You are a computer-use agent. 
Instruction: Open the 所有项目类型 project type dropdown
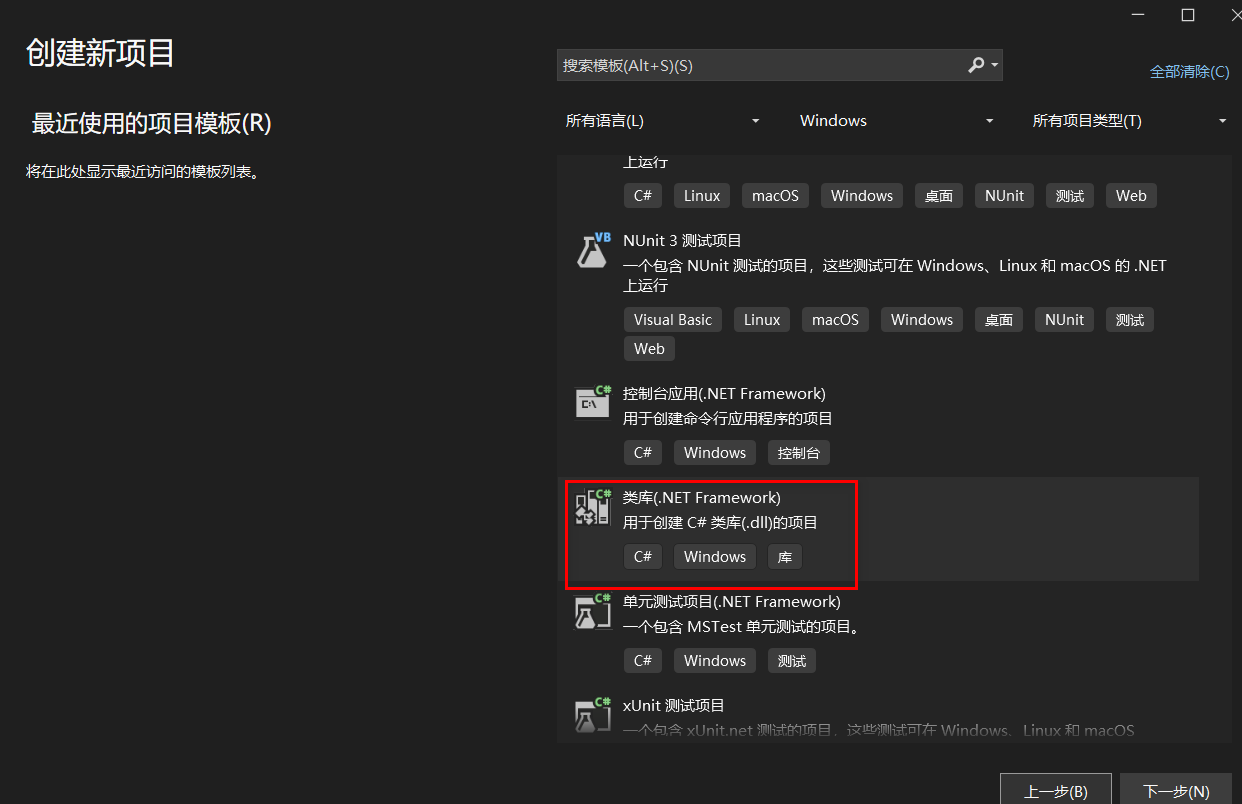coord(1129,121)
